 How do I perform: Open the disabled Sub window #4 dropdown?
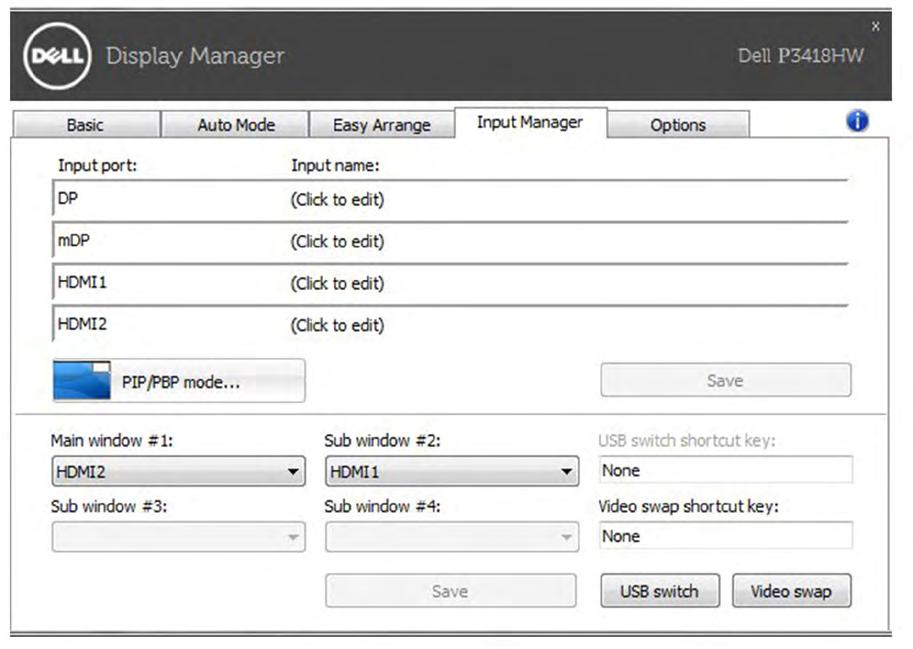pyautogui.click(x=452, y=537)
